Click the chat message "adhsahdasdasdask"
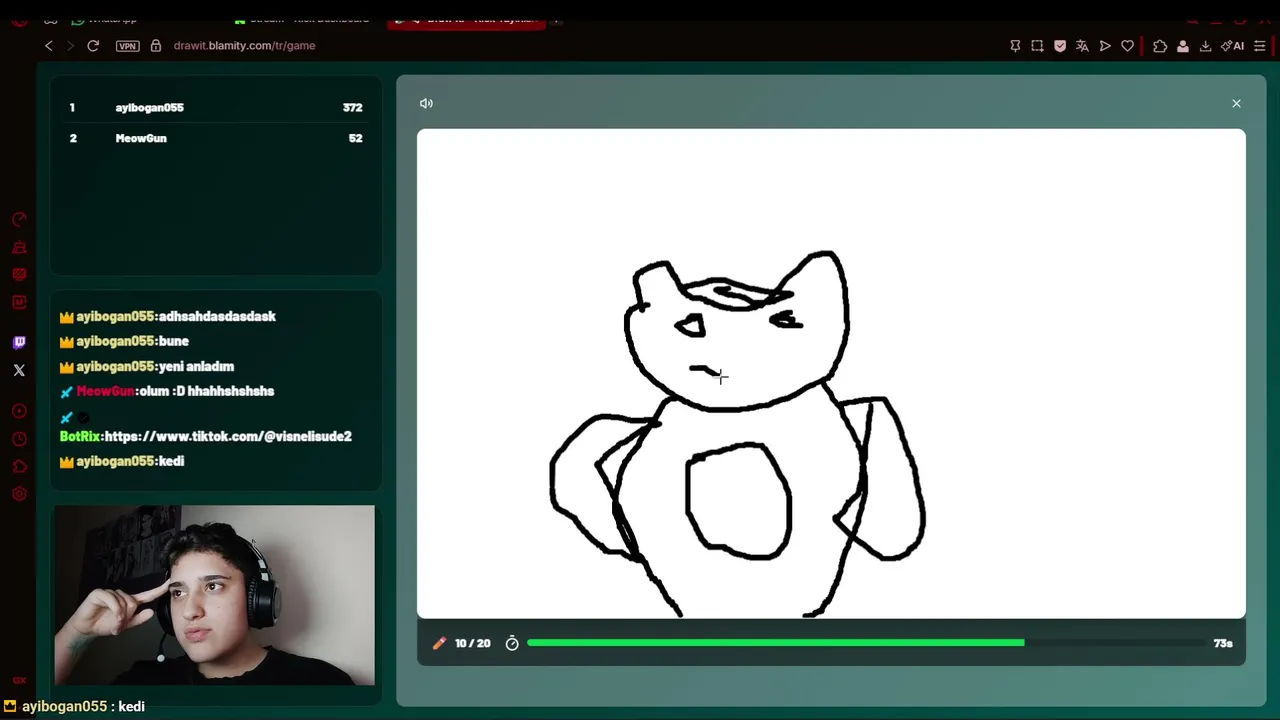This screenshot has width=1280, height=720. point(218,316)
